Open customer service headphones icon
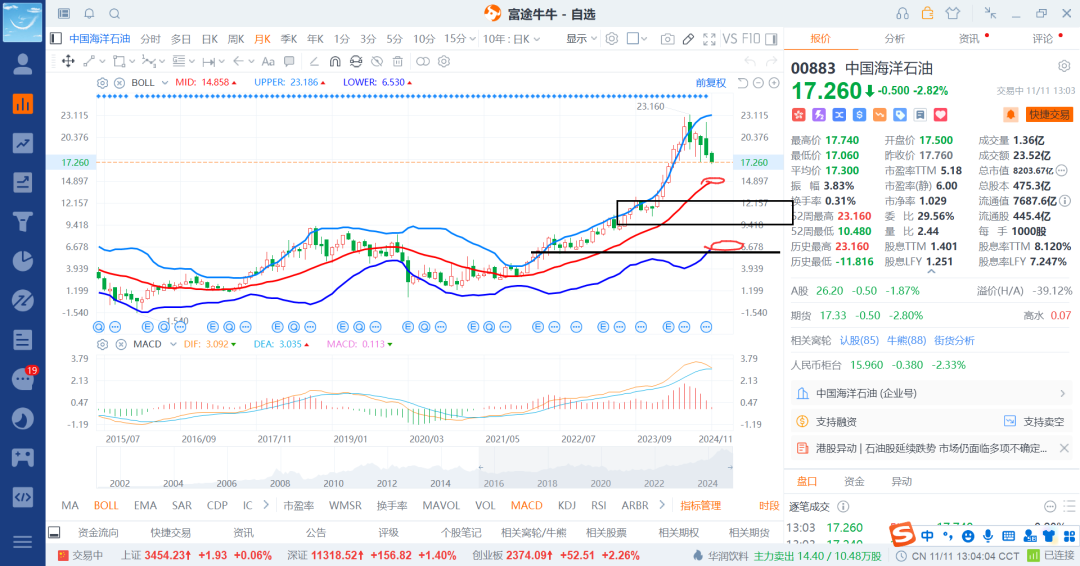1080x566 pixels. [903, 13]
